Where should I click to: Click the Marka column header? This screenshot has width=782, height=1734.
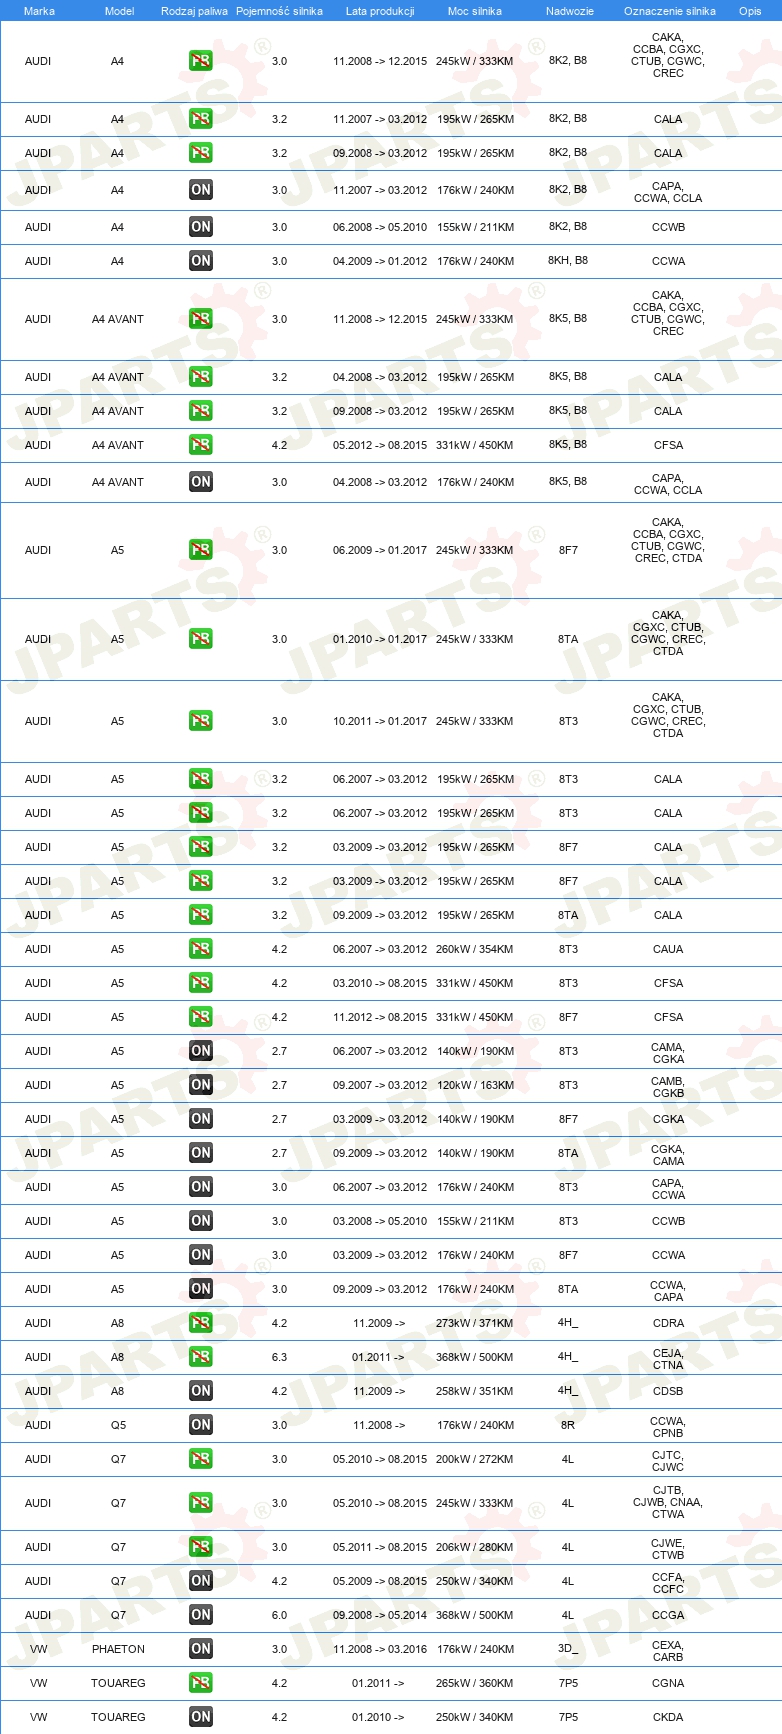(39, 11)
